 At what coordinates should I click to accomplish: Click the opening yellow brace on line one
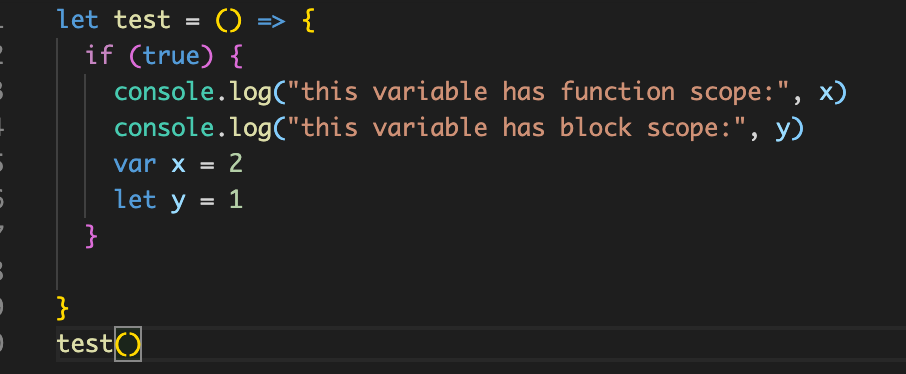(x=308, y=21)
